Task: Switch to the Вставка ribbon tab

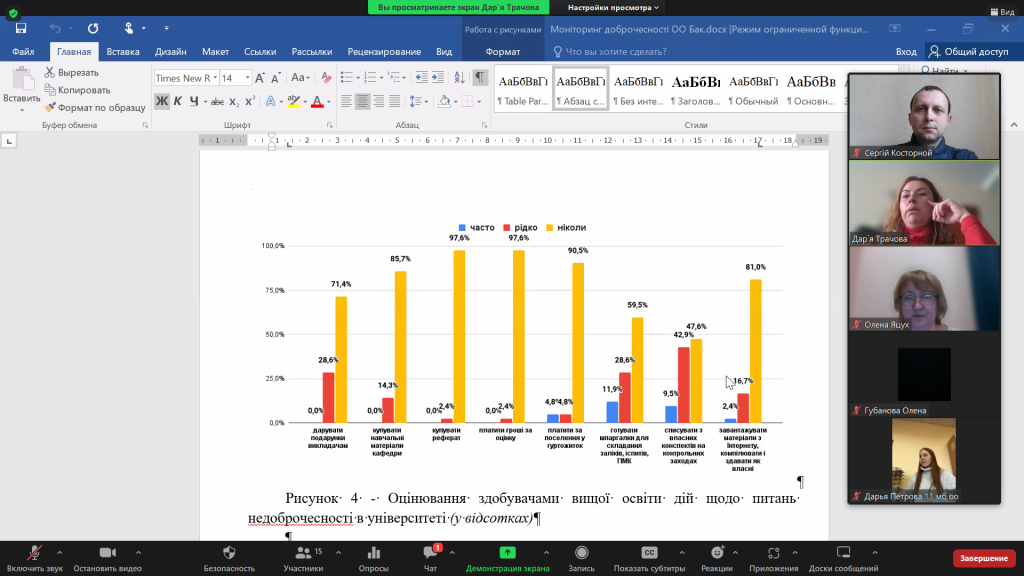Action: pos(123,52)
